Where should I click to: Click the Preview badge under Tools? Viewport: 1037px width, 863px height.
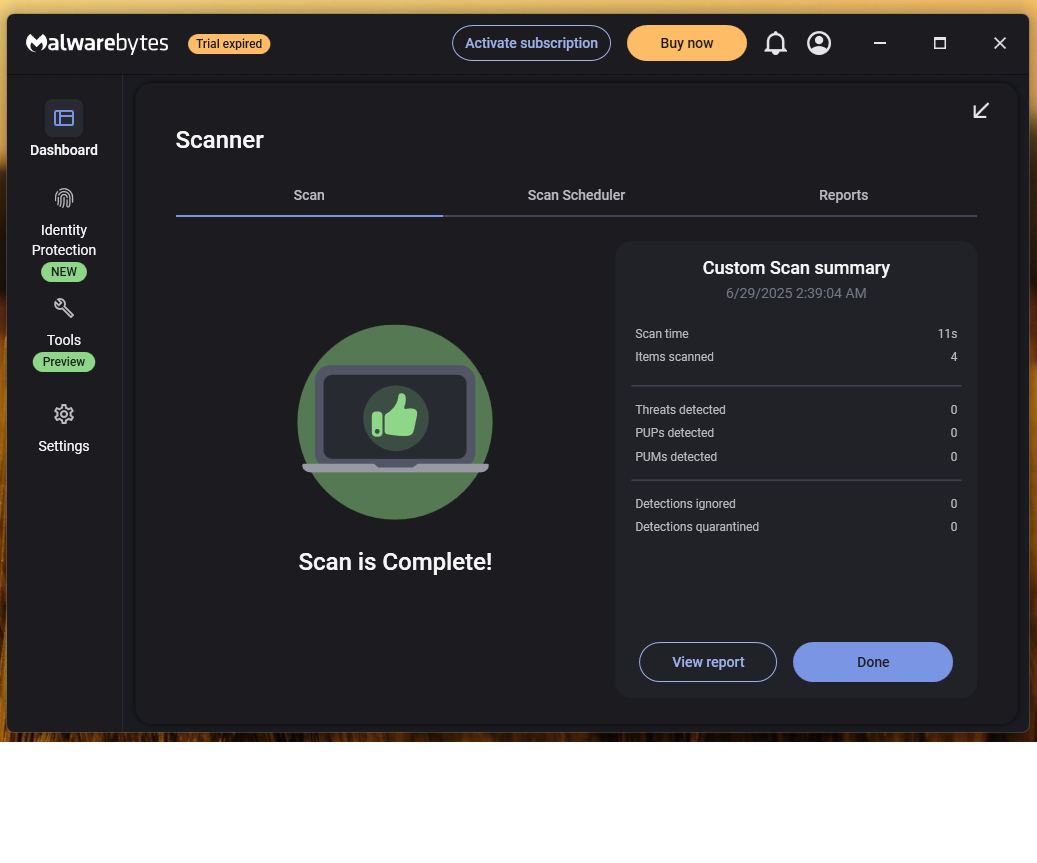click(63, 362)
